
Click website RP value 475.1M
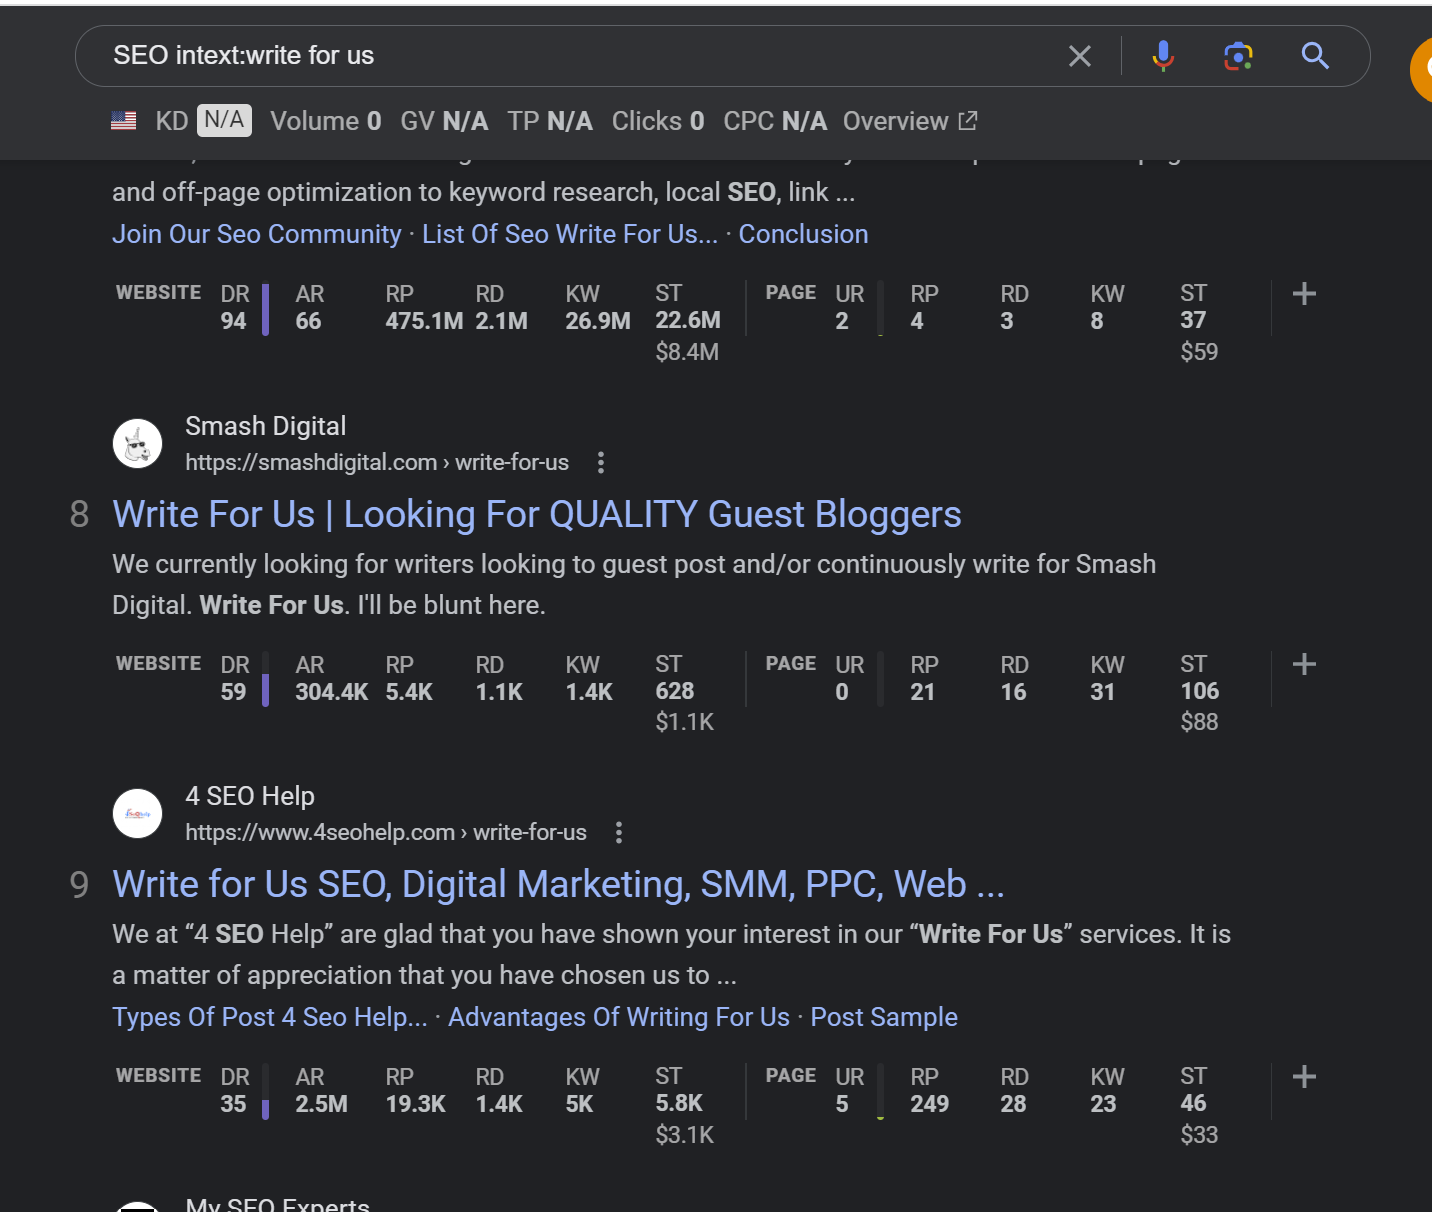424,321
